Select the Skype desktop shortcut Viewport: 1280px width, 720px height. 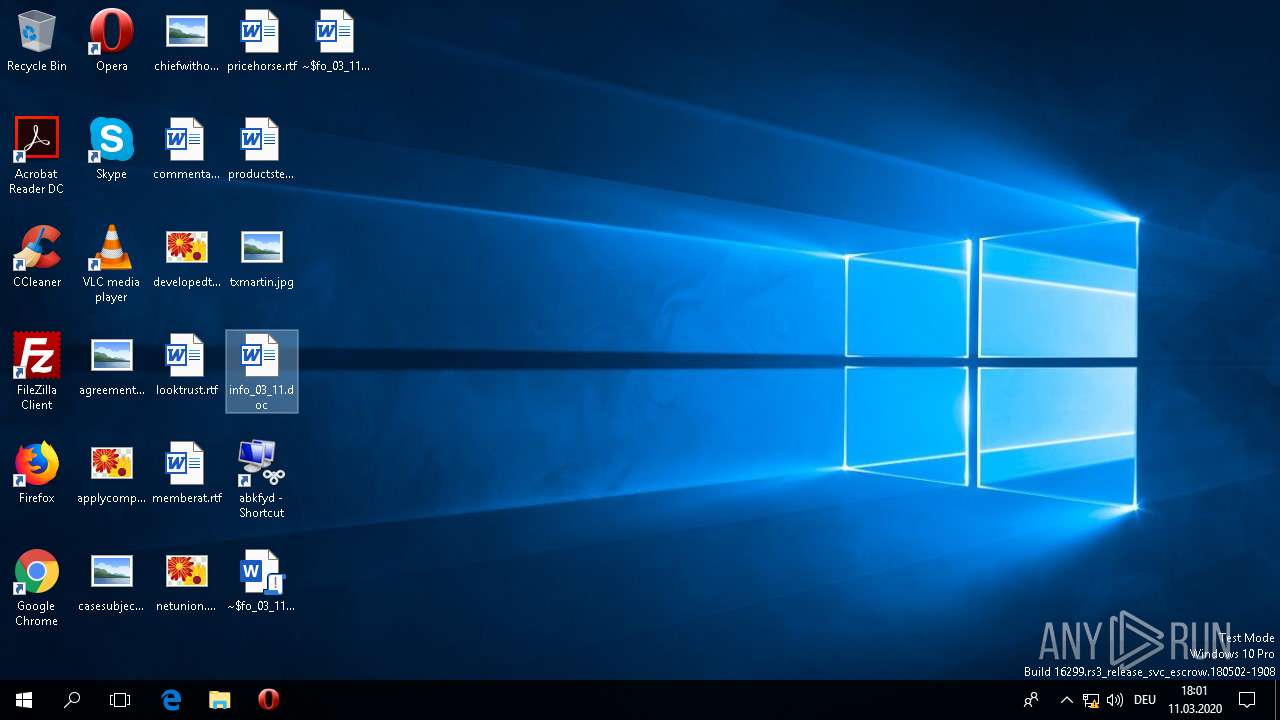pyautogui.click(x=111, y=148)
